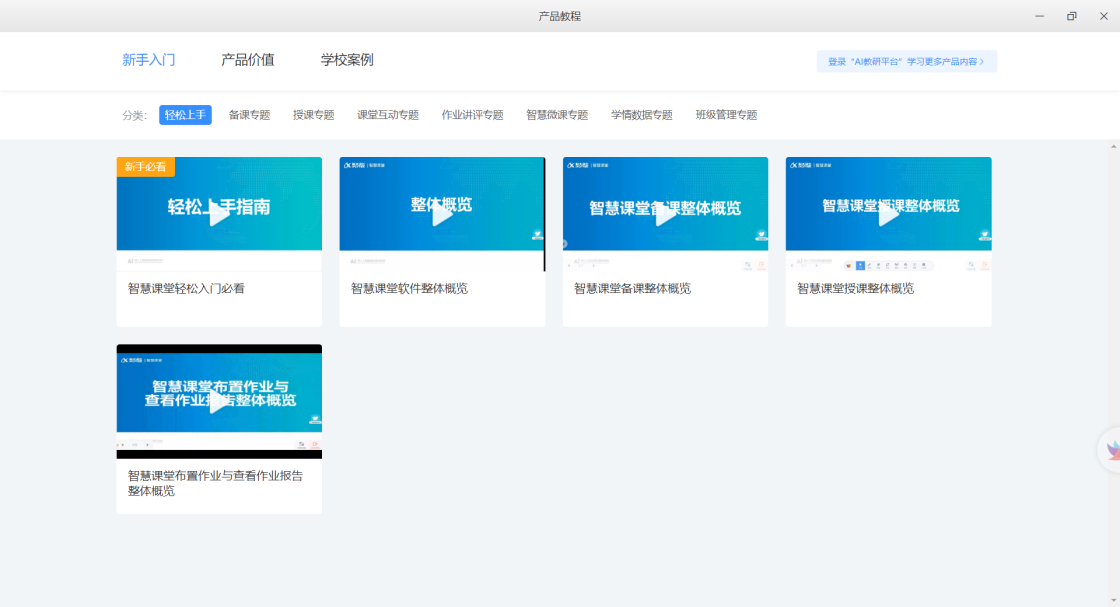
Task: Play the 整体概览 video thumbnail
Action: click(442, 215)
